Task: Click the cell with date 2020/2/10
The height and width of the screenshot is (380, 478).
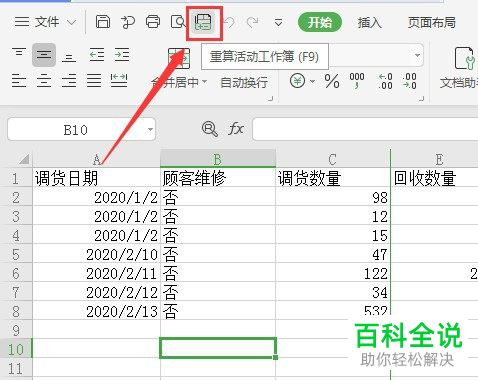Action: point(97,254)
